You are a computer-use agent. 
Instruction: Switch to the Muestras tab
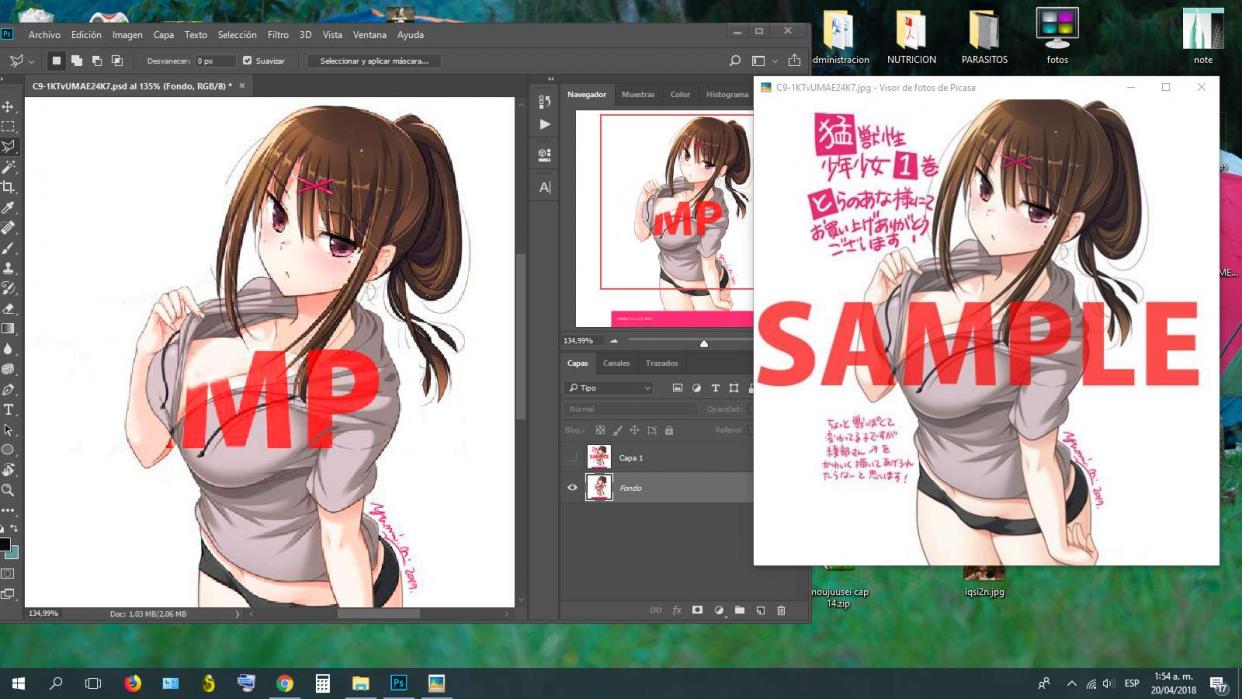638,94
